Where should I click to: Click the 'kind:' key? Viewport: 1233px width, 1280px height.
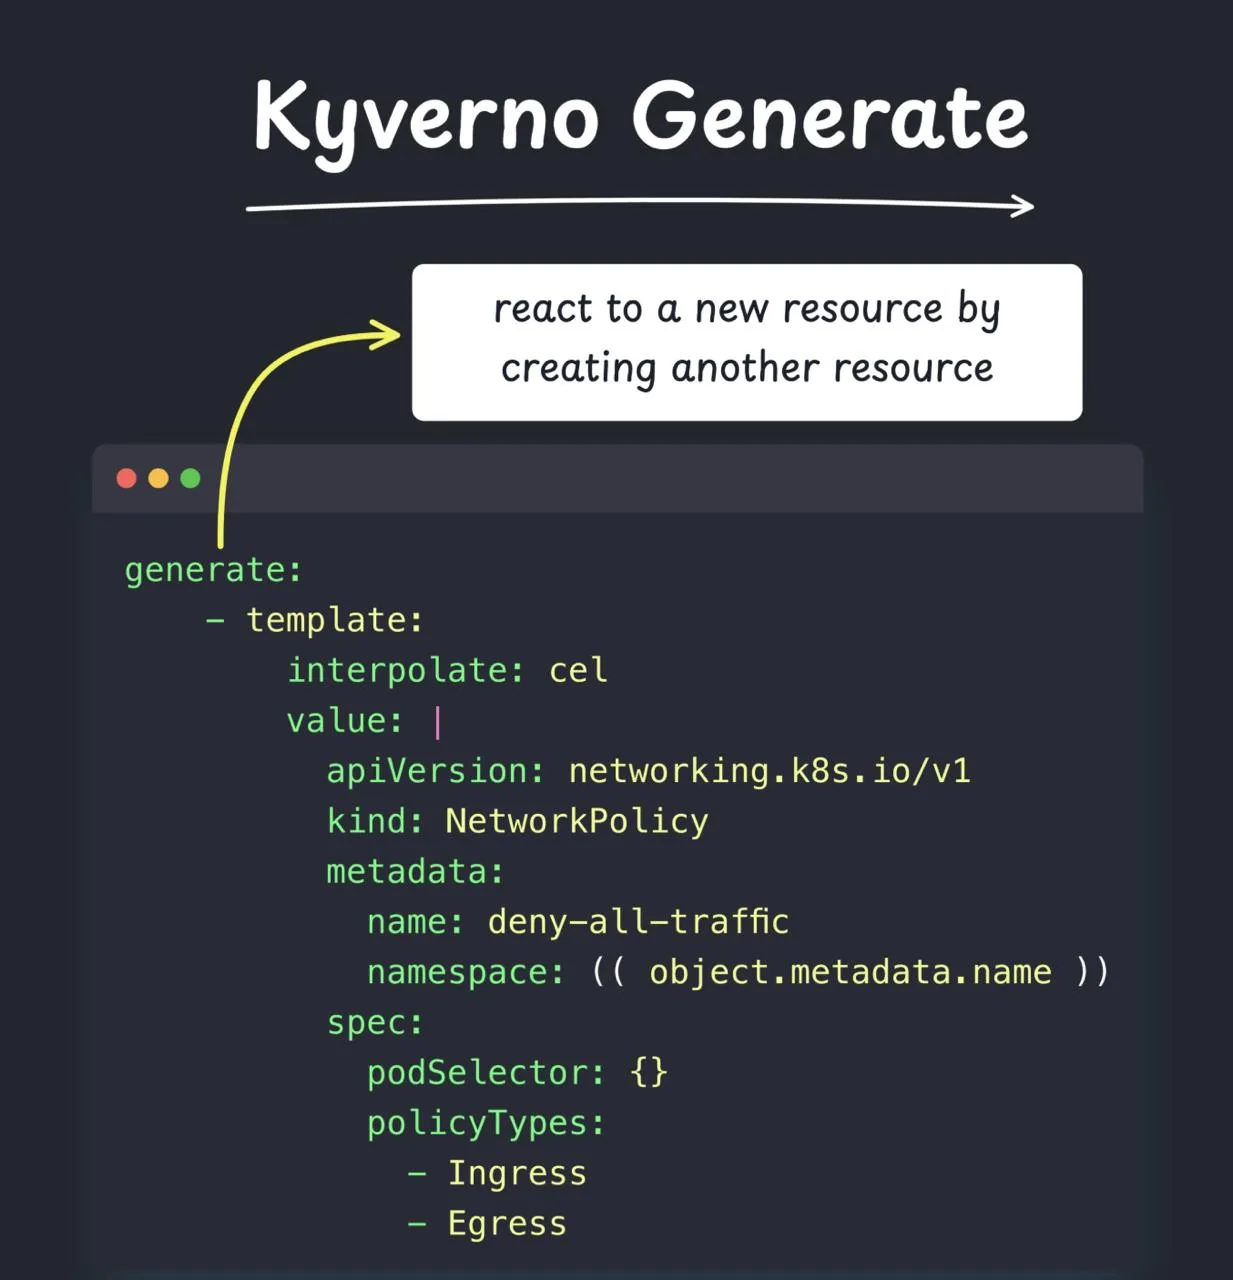375,821
